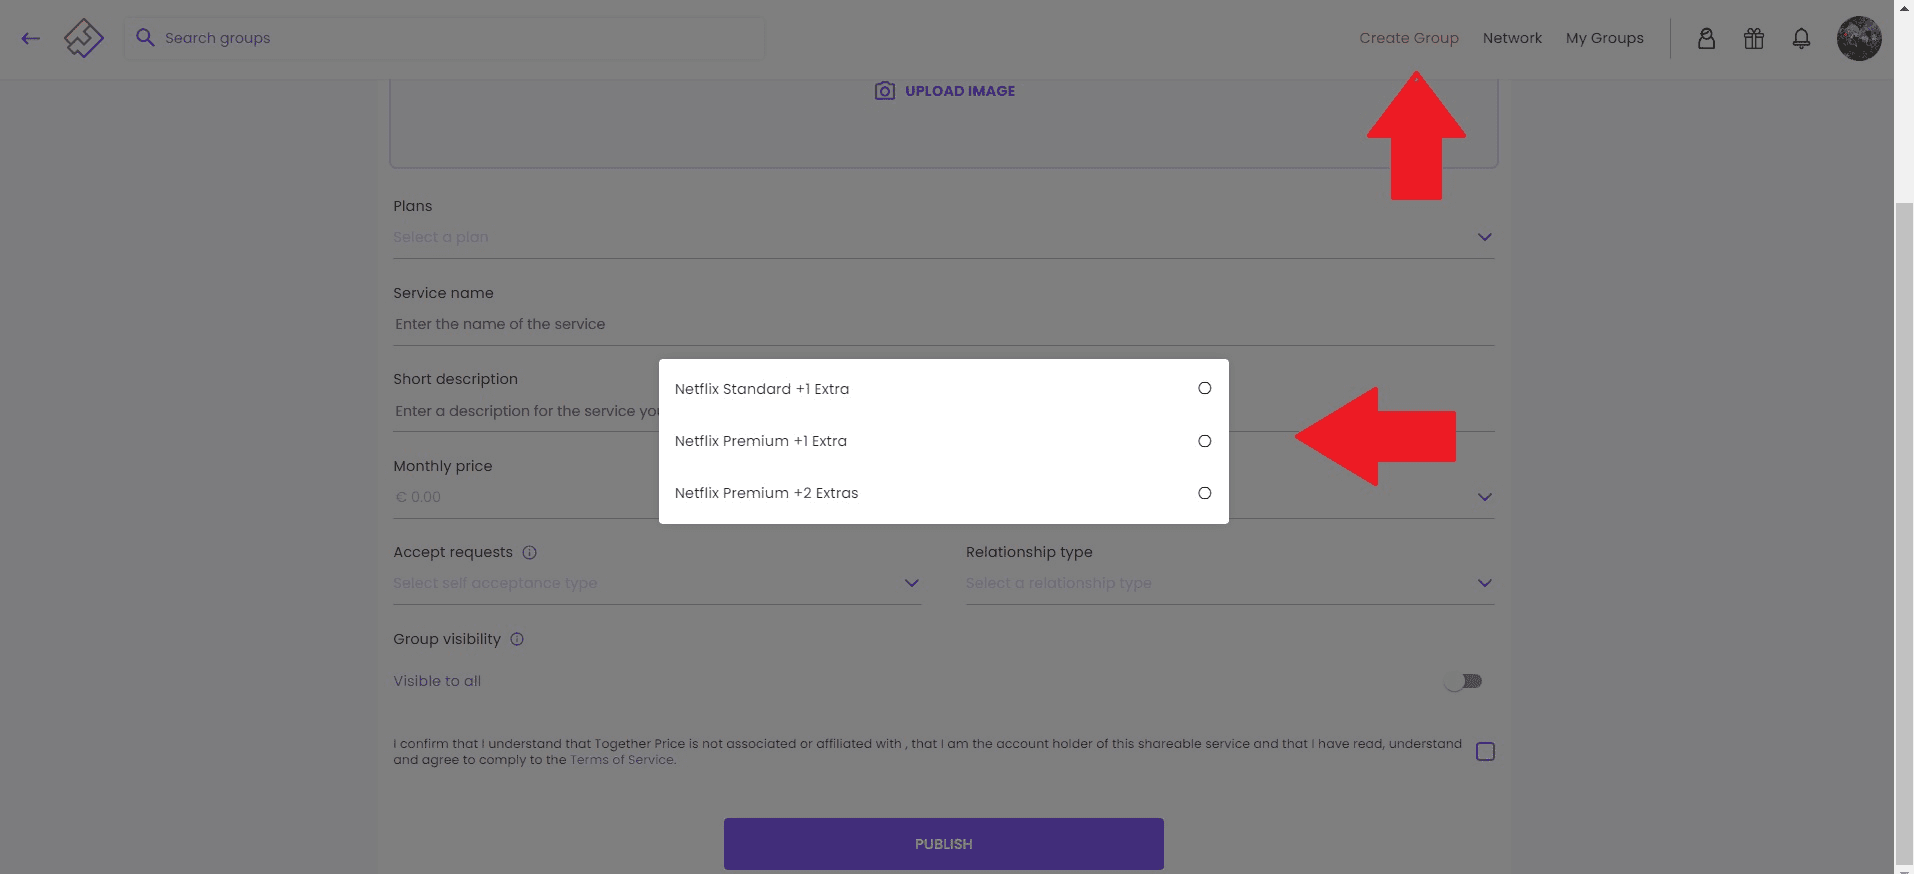This screenshot has height=874, width=1914.
Task: Open the Accept requests dropdown
Action: click(x=911, y=584)
